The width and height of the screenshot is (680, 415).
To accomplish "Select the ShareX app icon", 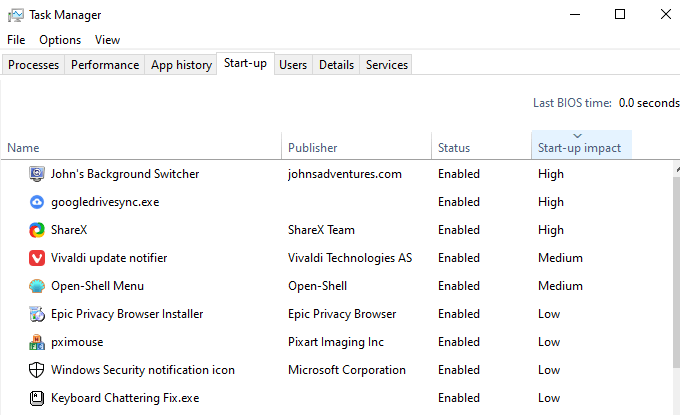I will click(x=36, y=230).
